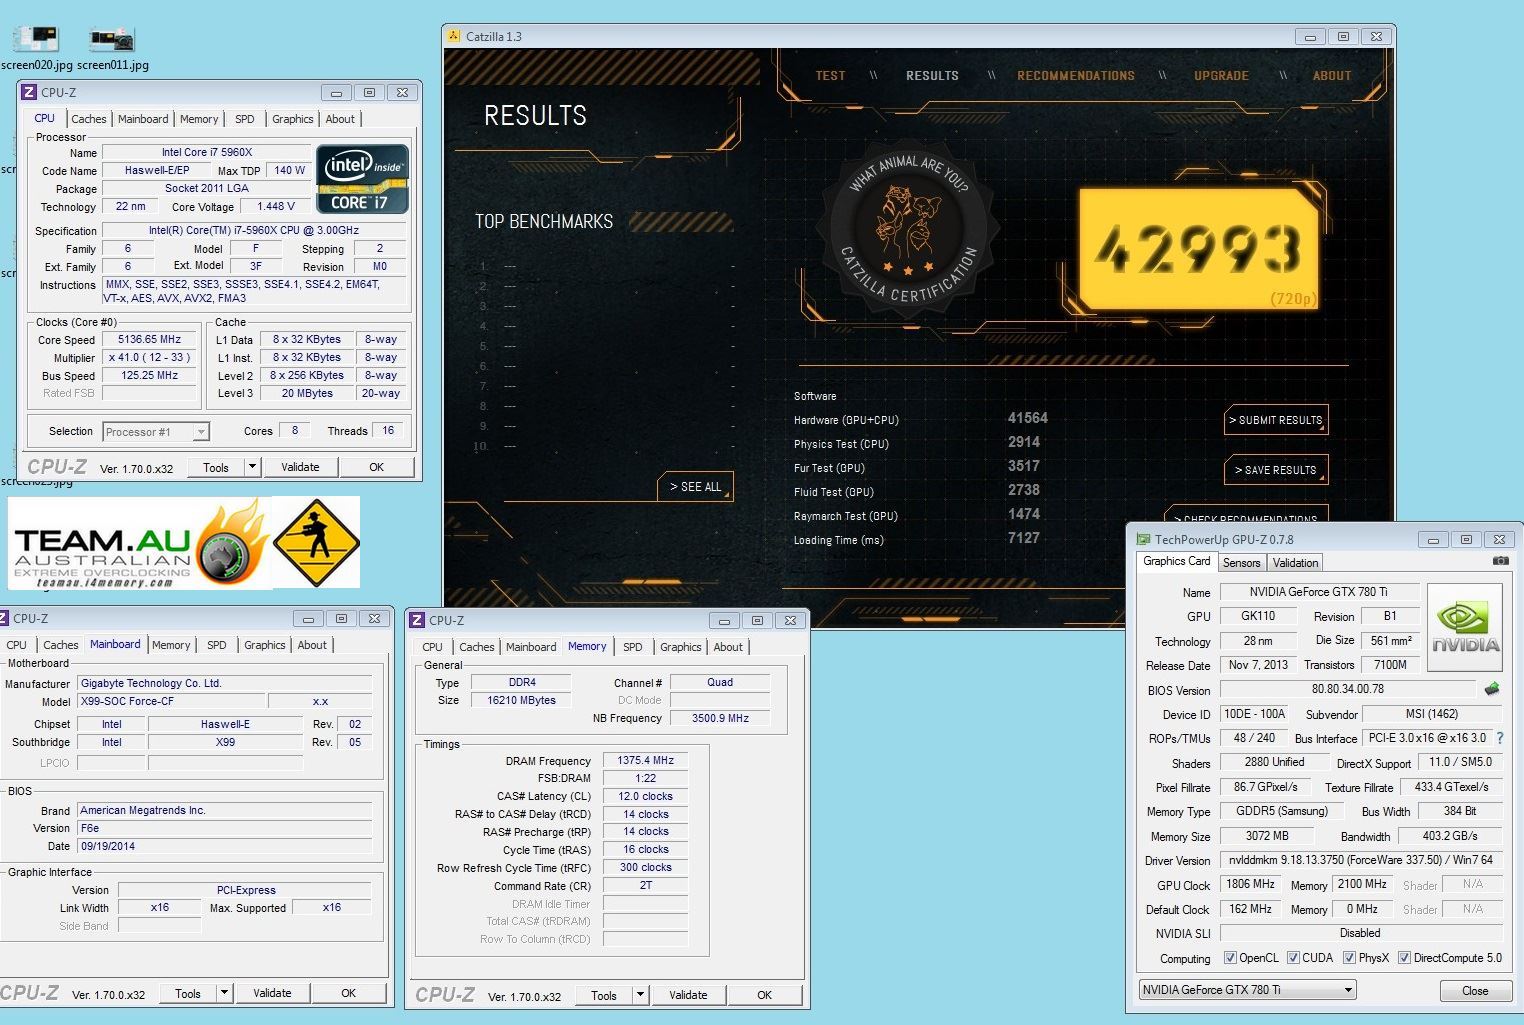Open the UPGRADE tab in Catzilla
1524x1025 pixels.
(1221, 76)
